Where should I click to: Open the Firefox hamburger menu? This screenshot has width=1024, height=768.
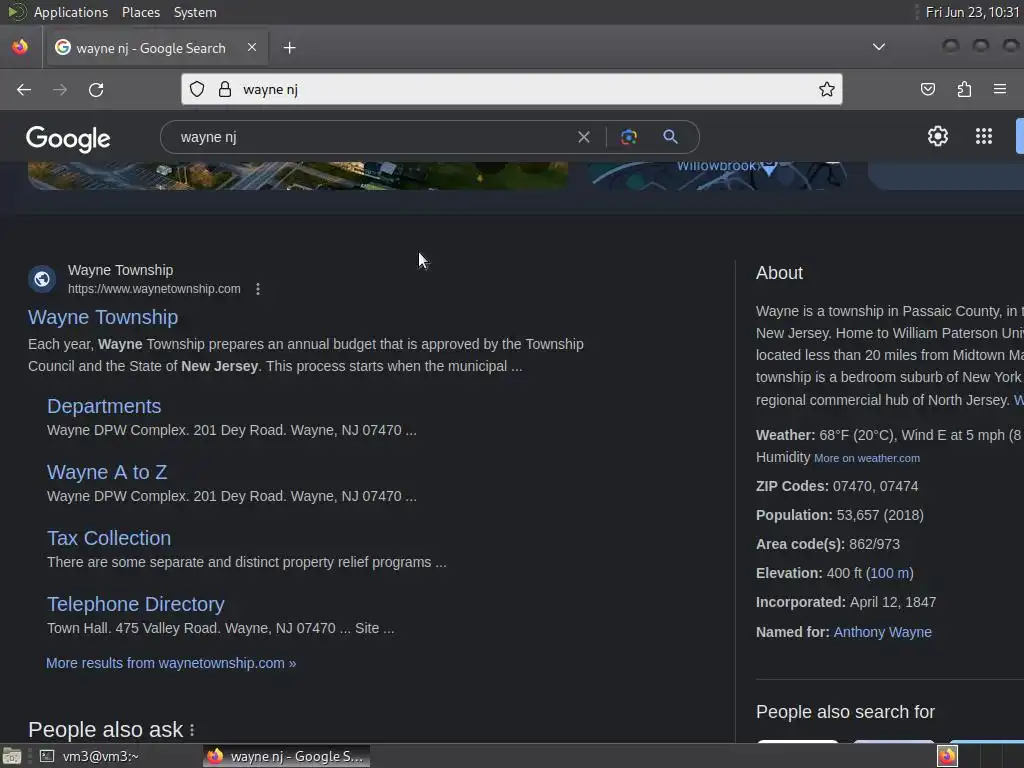[1000, 89]
